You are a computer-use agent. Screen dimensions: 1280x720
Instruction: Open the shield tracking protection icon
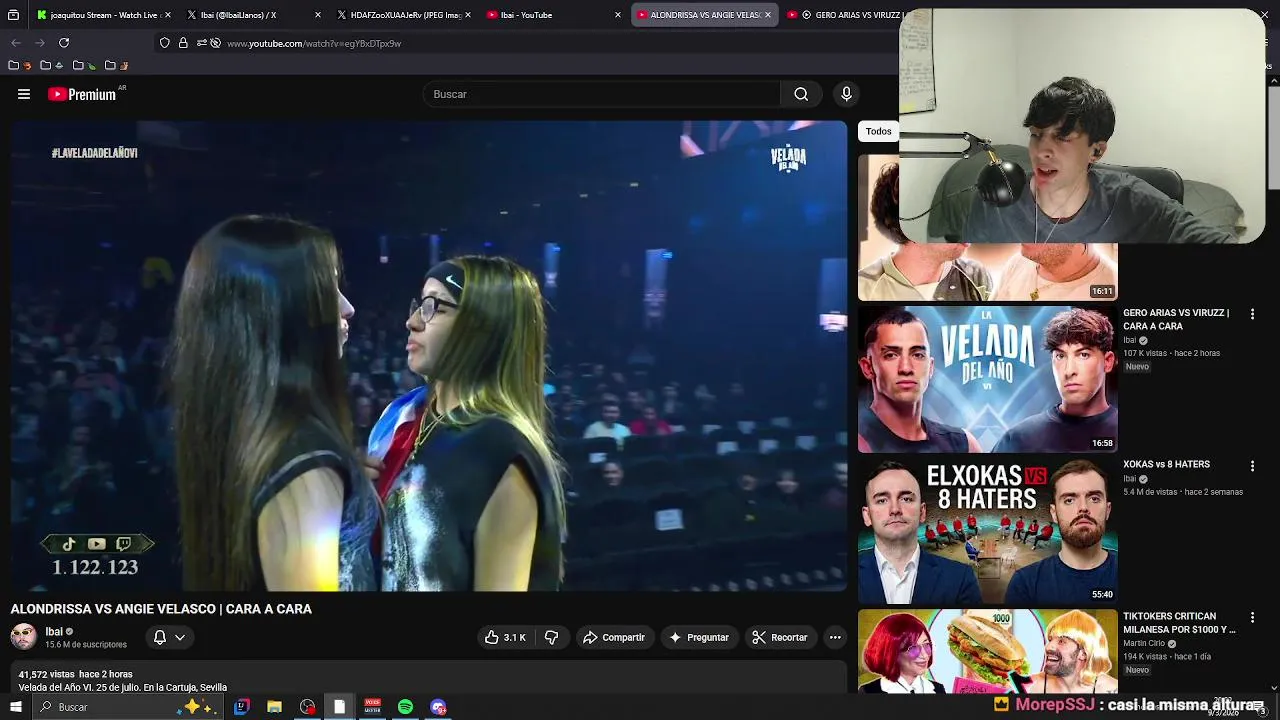[165, 43]
